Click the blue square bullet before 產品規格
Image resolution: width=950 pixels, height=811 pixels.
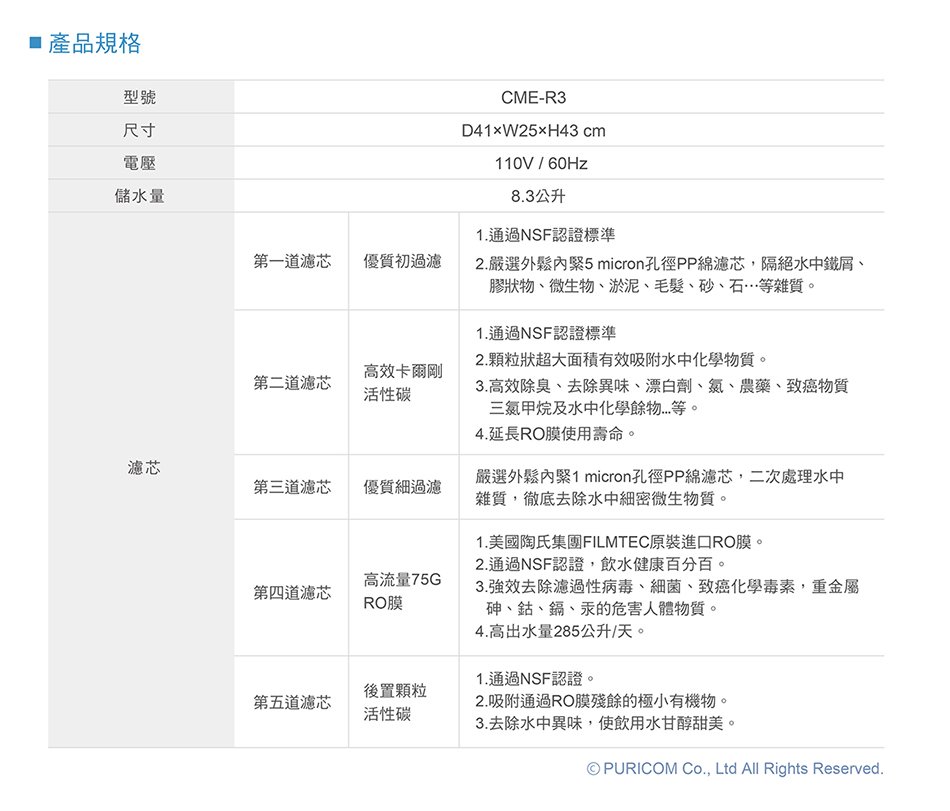[36, 42]
